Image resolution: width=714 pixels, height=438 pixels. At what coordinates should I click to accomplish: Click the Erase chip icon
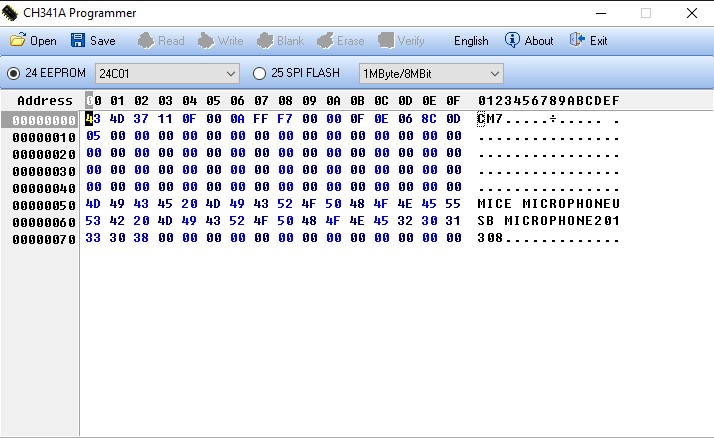tap(326, 41)
